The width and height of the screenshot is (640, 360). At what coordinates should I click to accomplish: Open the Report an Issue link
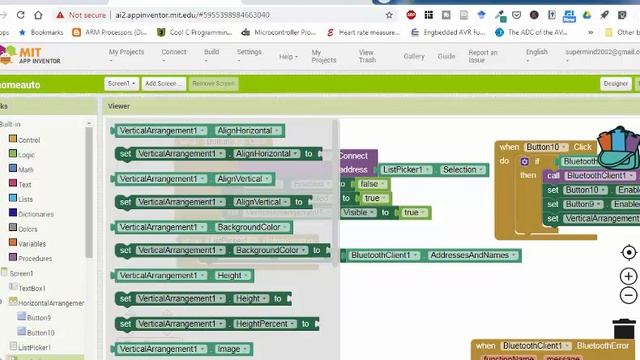click(x=483, y=56)
